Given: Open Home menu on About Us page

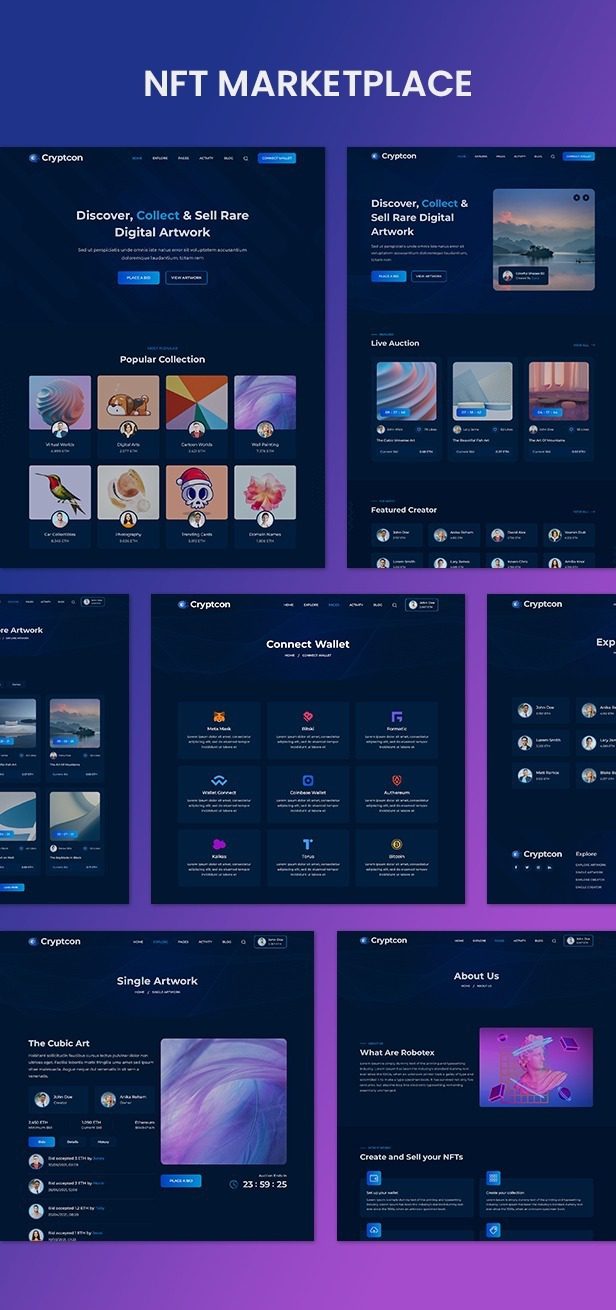Looking at the screenshot, I should [x=459, y=941].
